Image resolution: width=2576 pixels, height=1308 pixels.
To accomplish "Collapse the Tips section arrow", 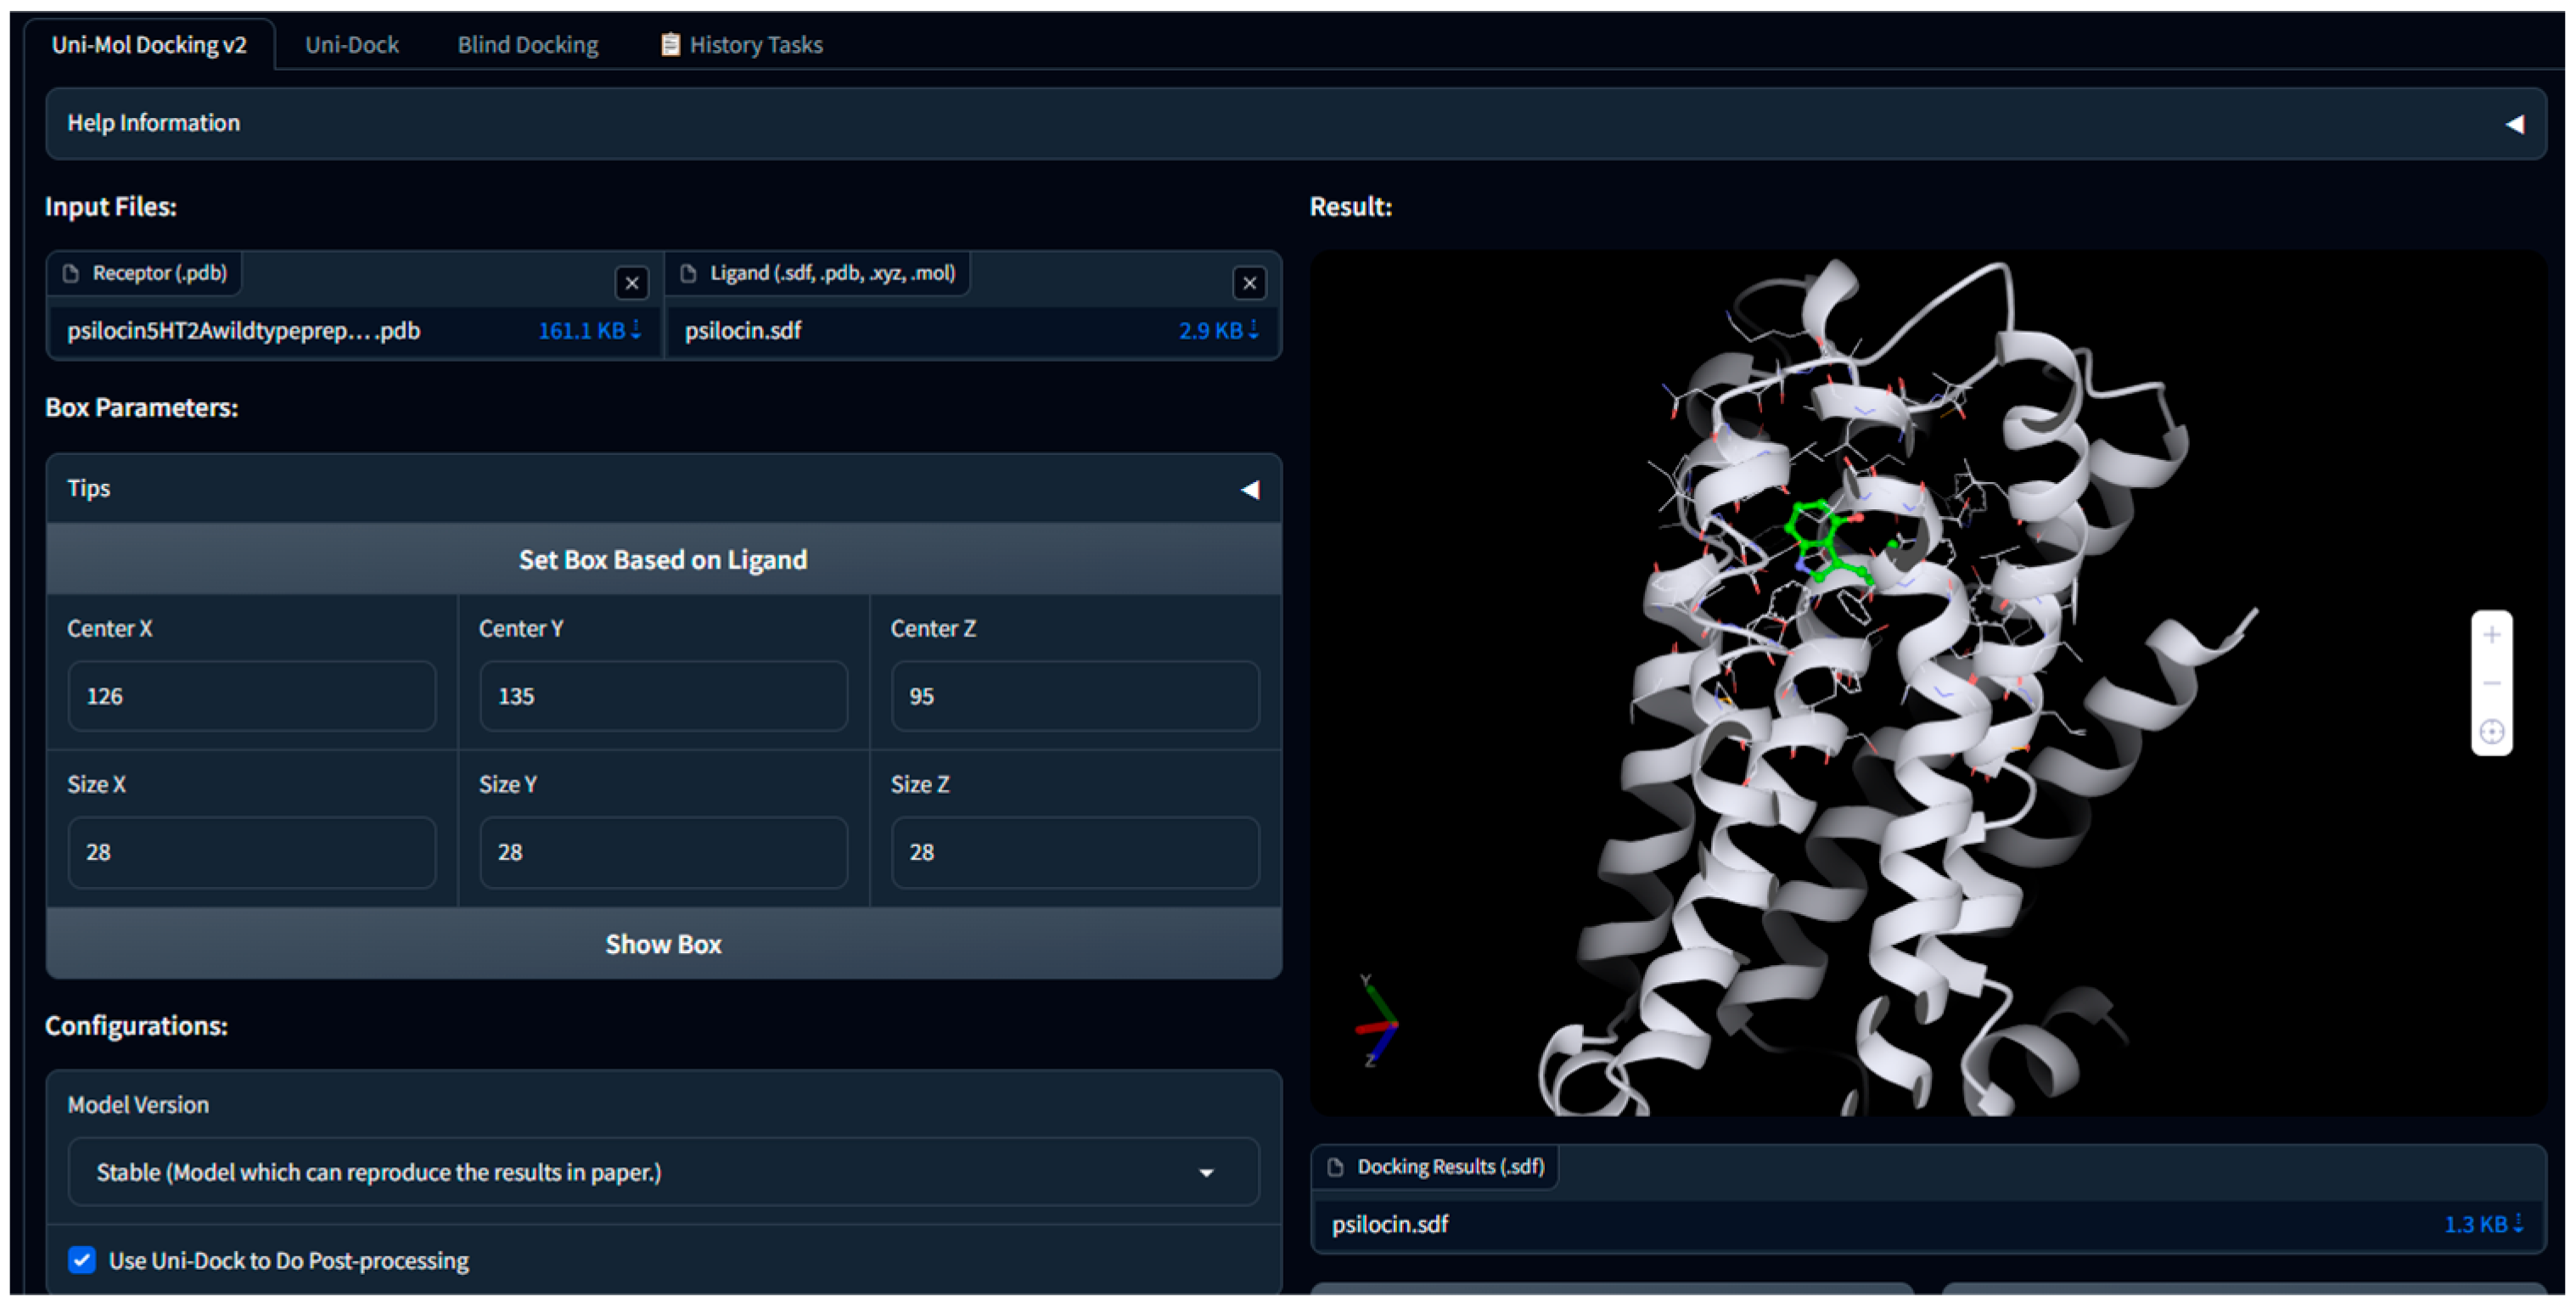I will click(1249, 490).
